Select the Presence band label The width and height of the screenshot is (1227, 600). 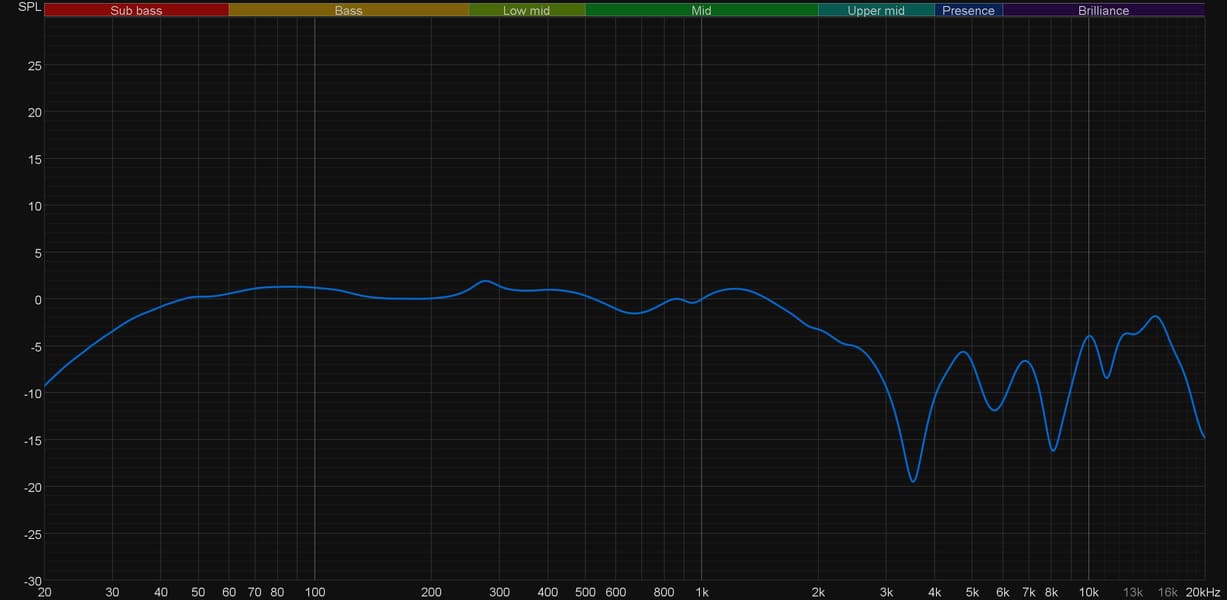point(968,10)
